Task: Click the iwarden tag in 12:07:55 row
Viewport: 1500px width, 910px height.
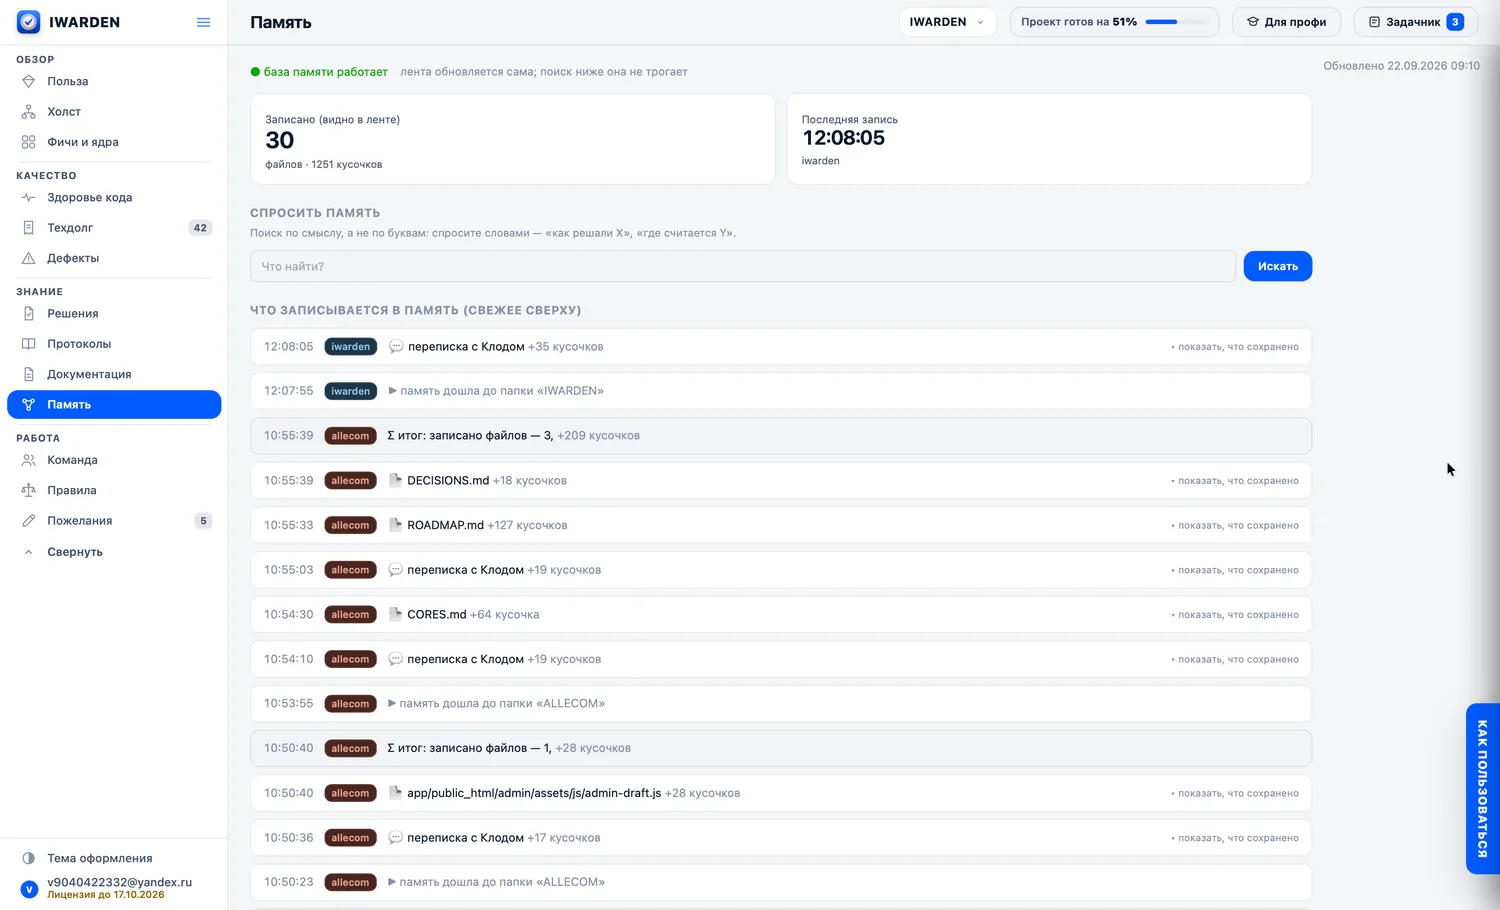Action: 351,391
